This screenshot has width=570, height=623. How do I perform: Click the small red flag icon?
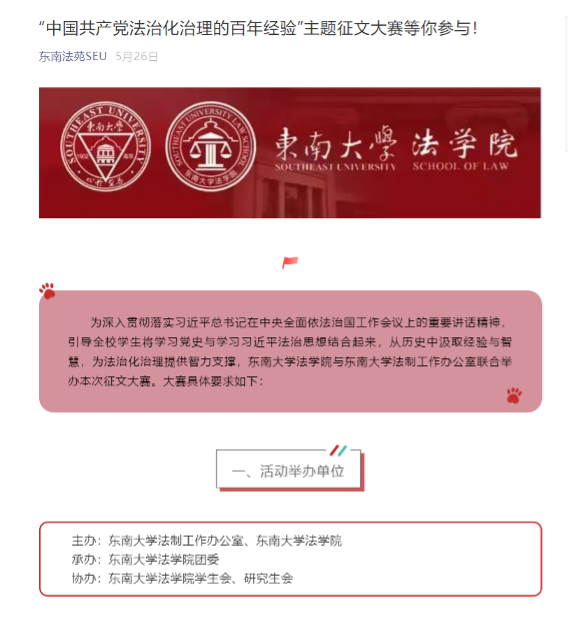(x=290, y=262)
